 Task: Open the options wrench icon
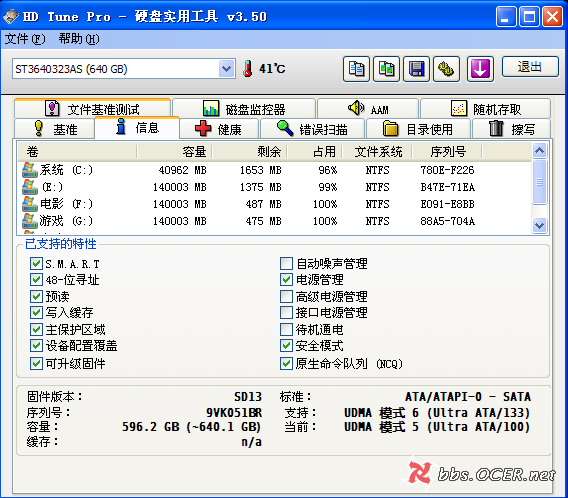[447, 68]
